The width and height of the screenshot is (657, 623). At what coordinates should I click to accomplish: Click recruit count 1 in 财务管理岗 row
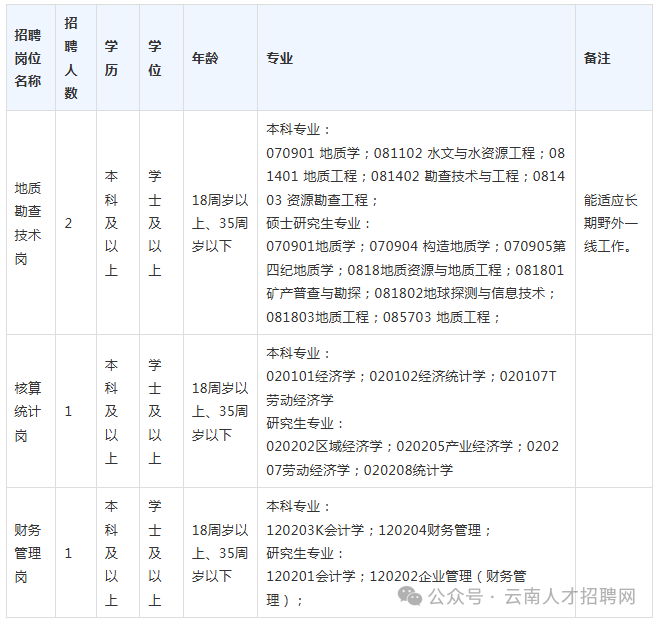click(x=76, y=553)
